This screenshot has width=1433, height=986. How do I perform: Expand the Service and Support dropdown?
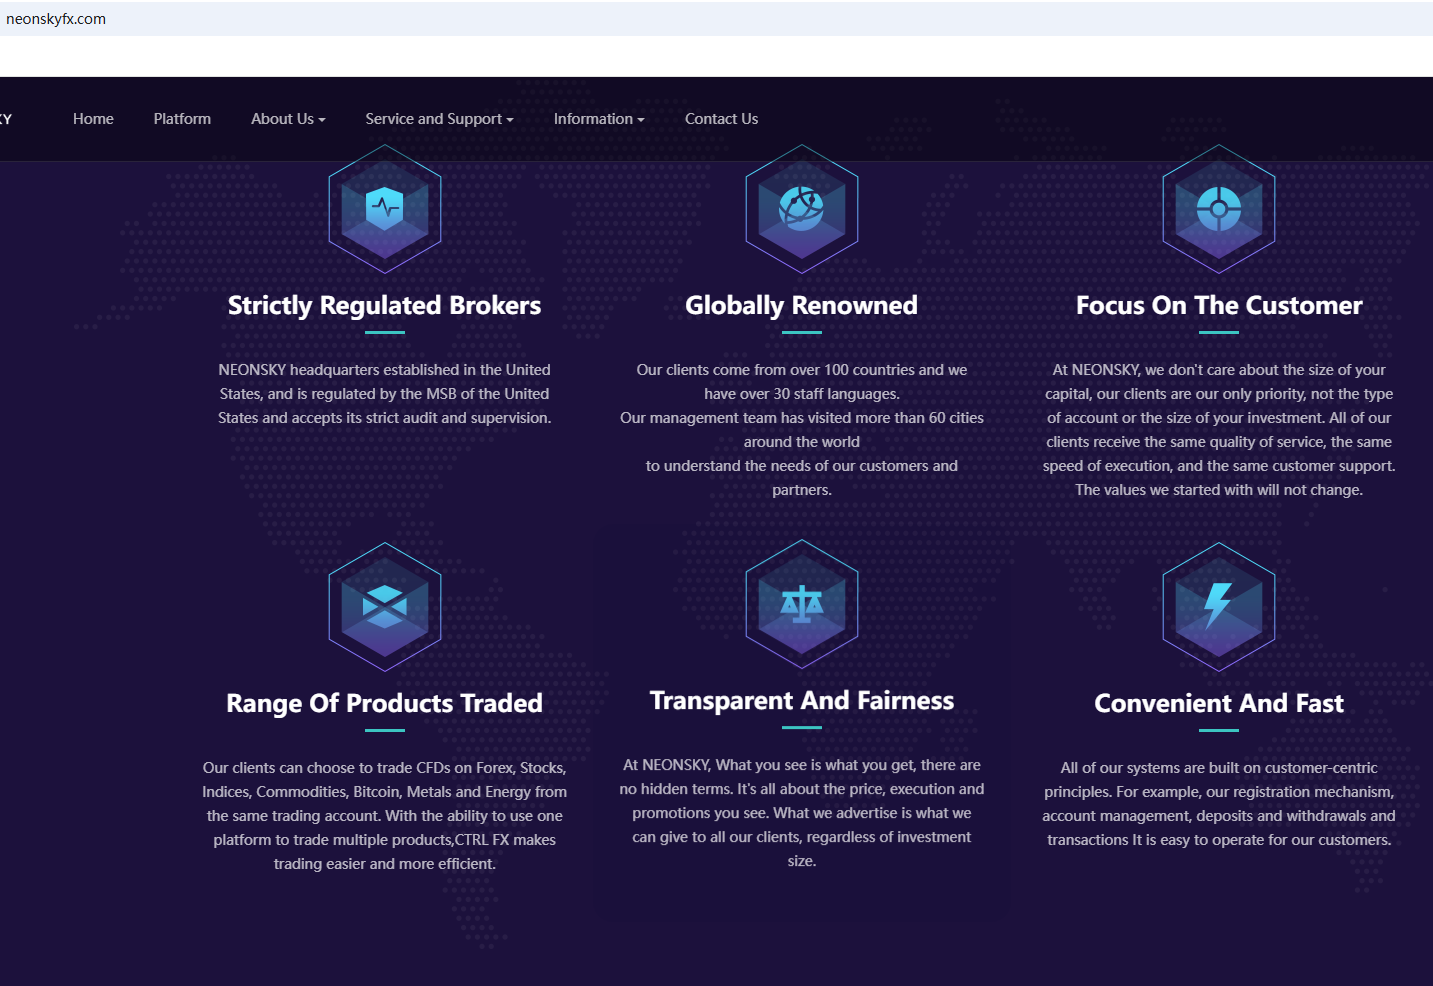[x=439, y=119]
